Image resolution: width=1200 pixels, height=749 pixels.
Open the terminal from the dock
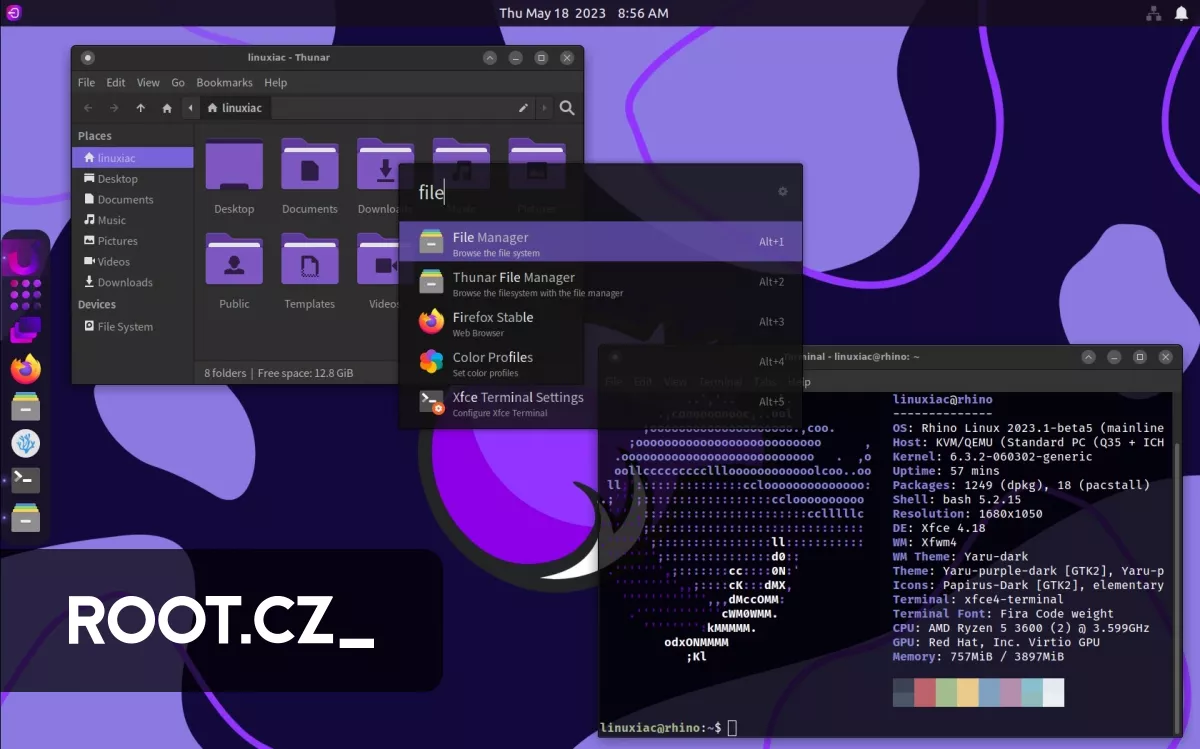click(25, 481)
